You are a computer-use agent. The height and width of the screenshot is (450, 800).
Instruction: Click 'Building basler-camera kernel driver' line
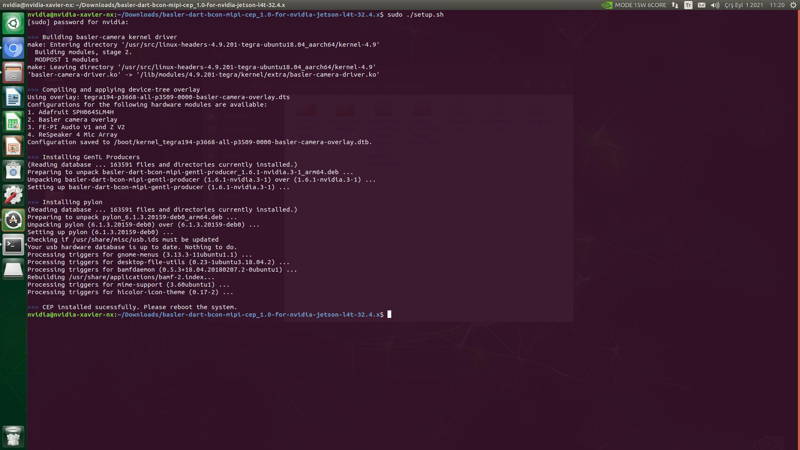110,37
